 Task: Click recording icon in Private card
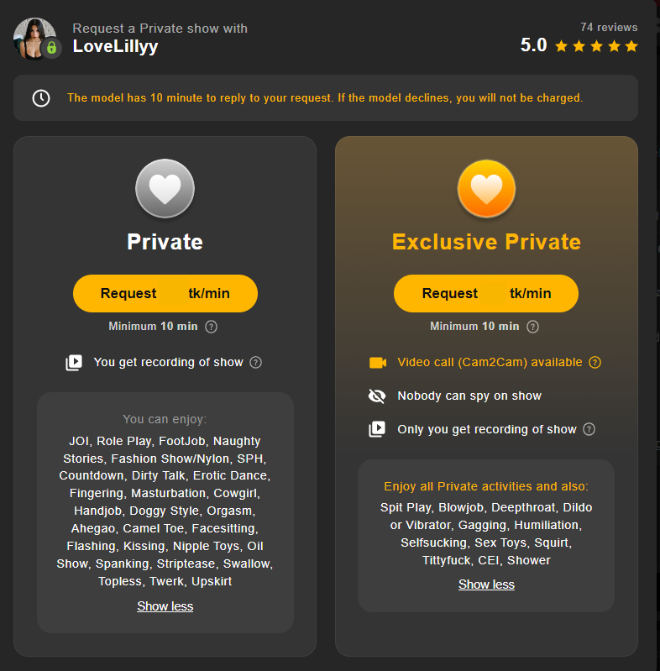[74, 362]
